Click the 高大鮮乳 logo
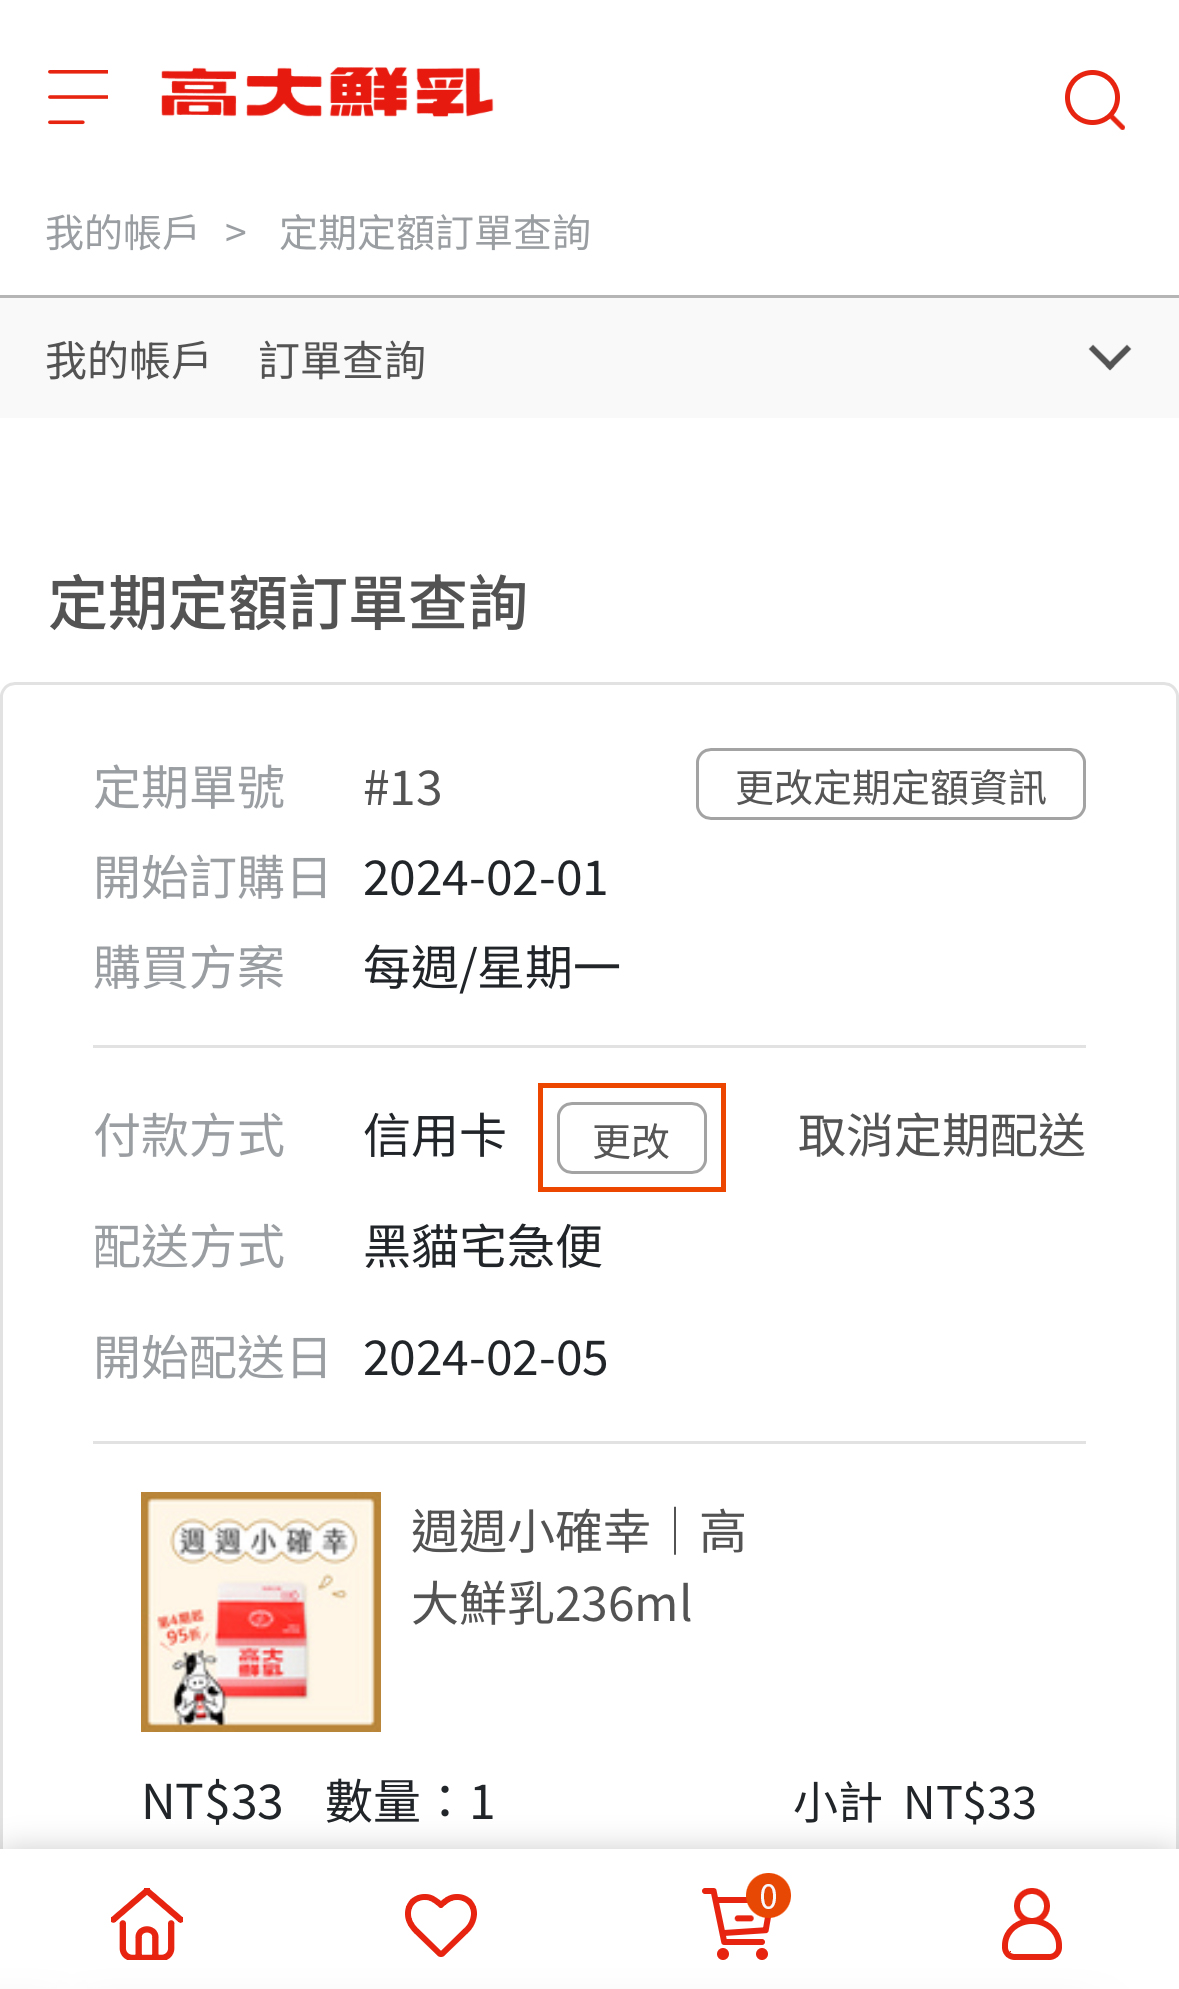This screenshot has height=1989, width=1179. tap(326, 93)
